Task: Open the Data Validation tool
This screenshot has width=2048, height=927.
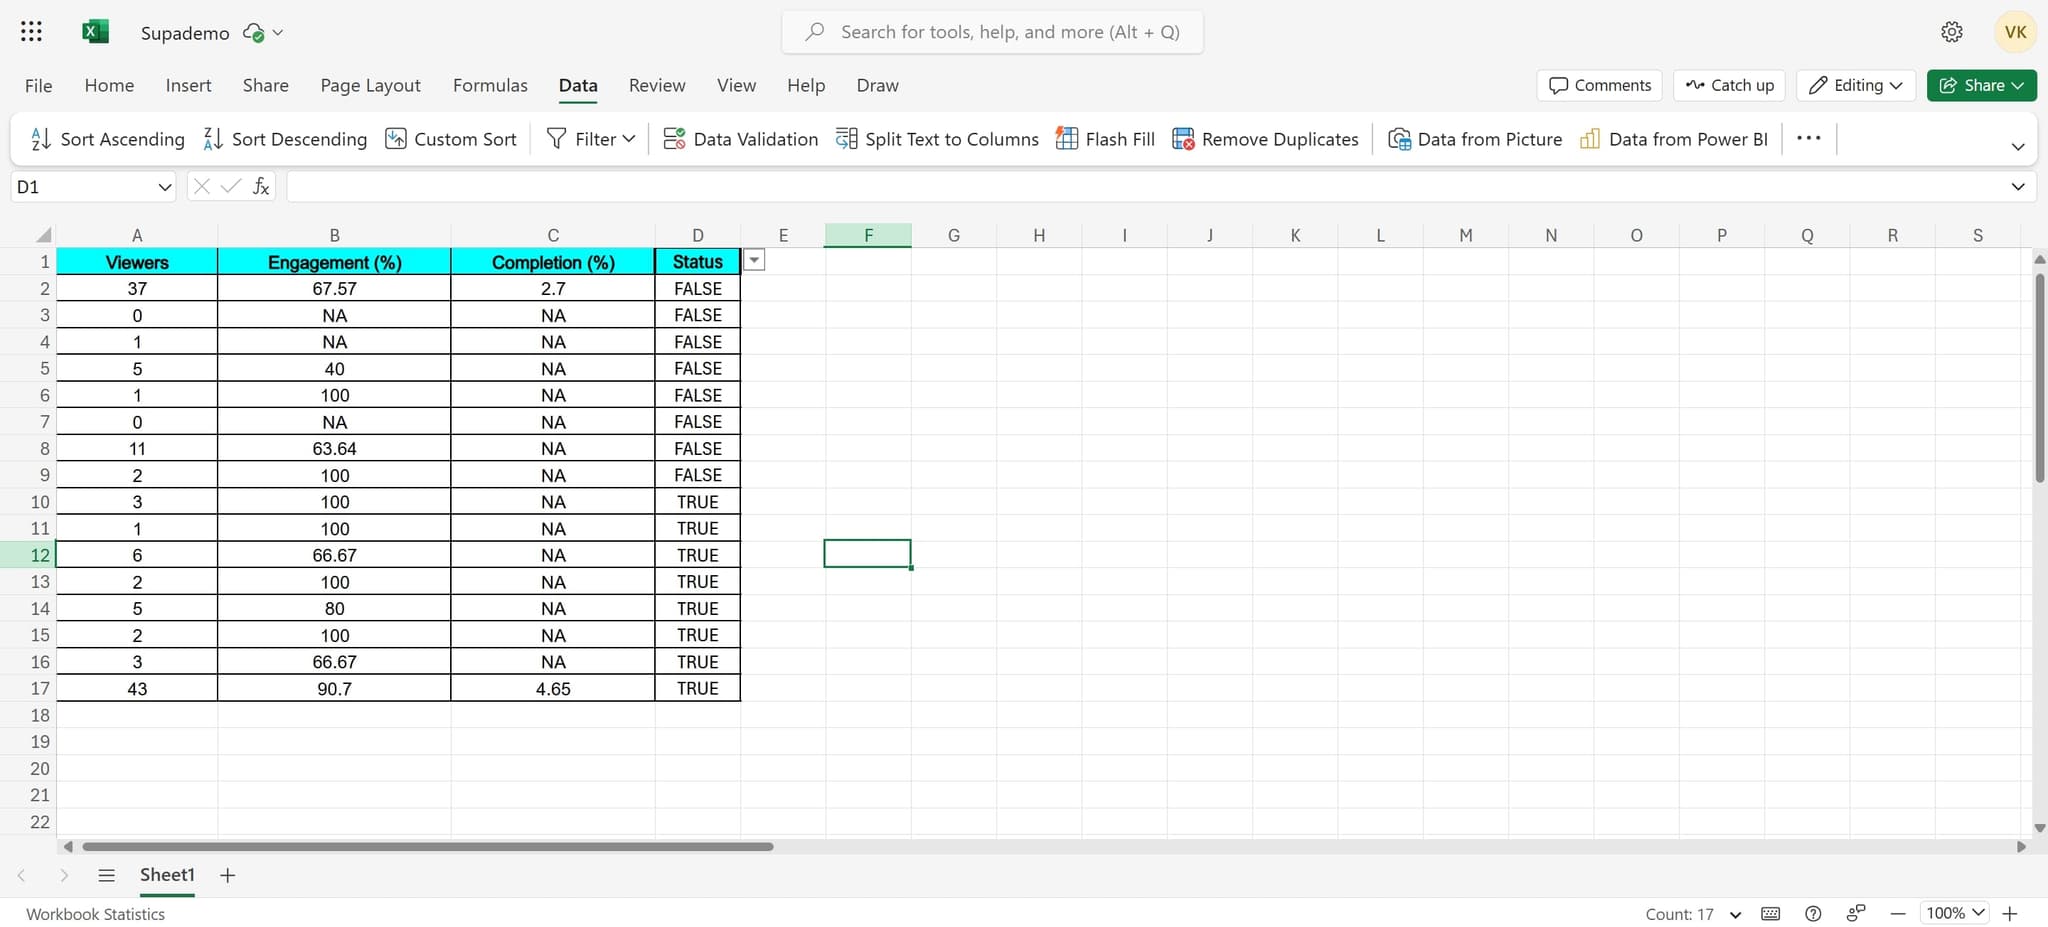Action: (740, 139)
